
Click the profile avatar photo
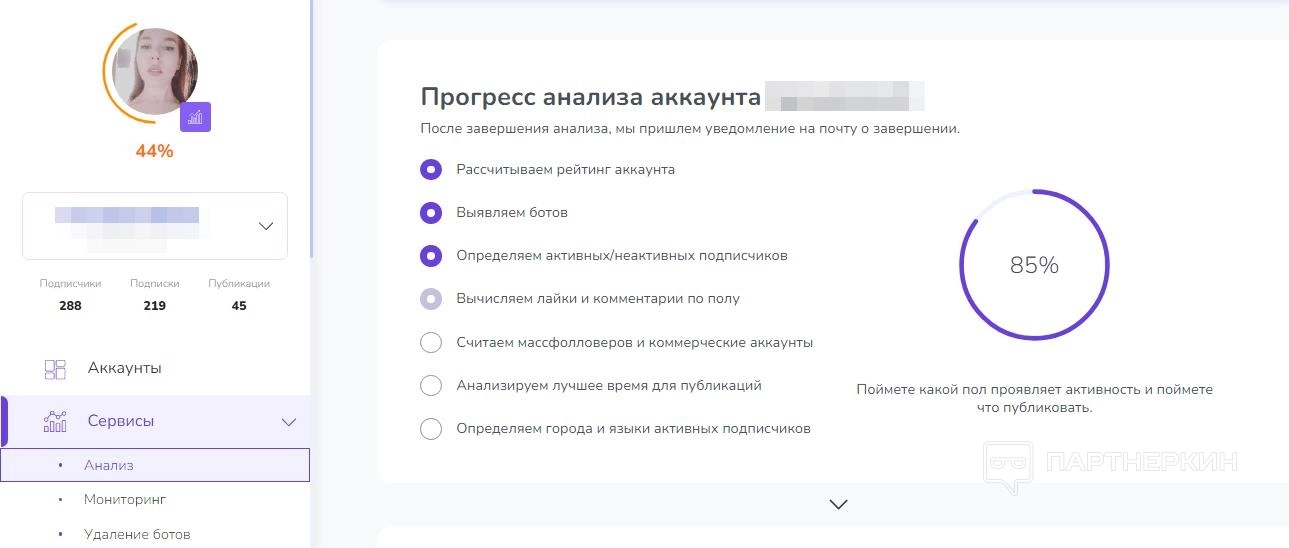(x=155, y=72)
